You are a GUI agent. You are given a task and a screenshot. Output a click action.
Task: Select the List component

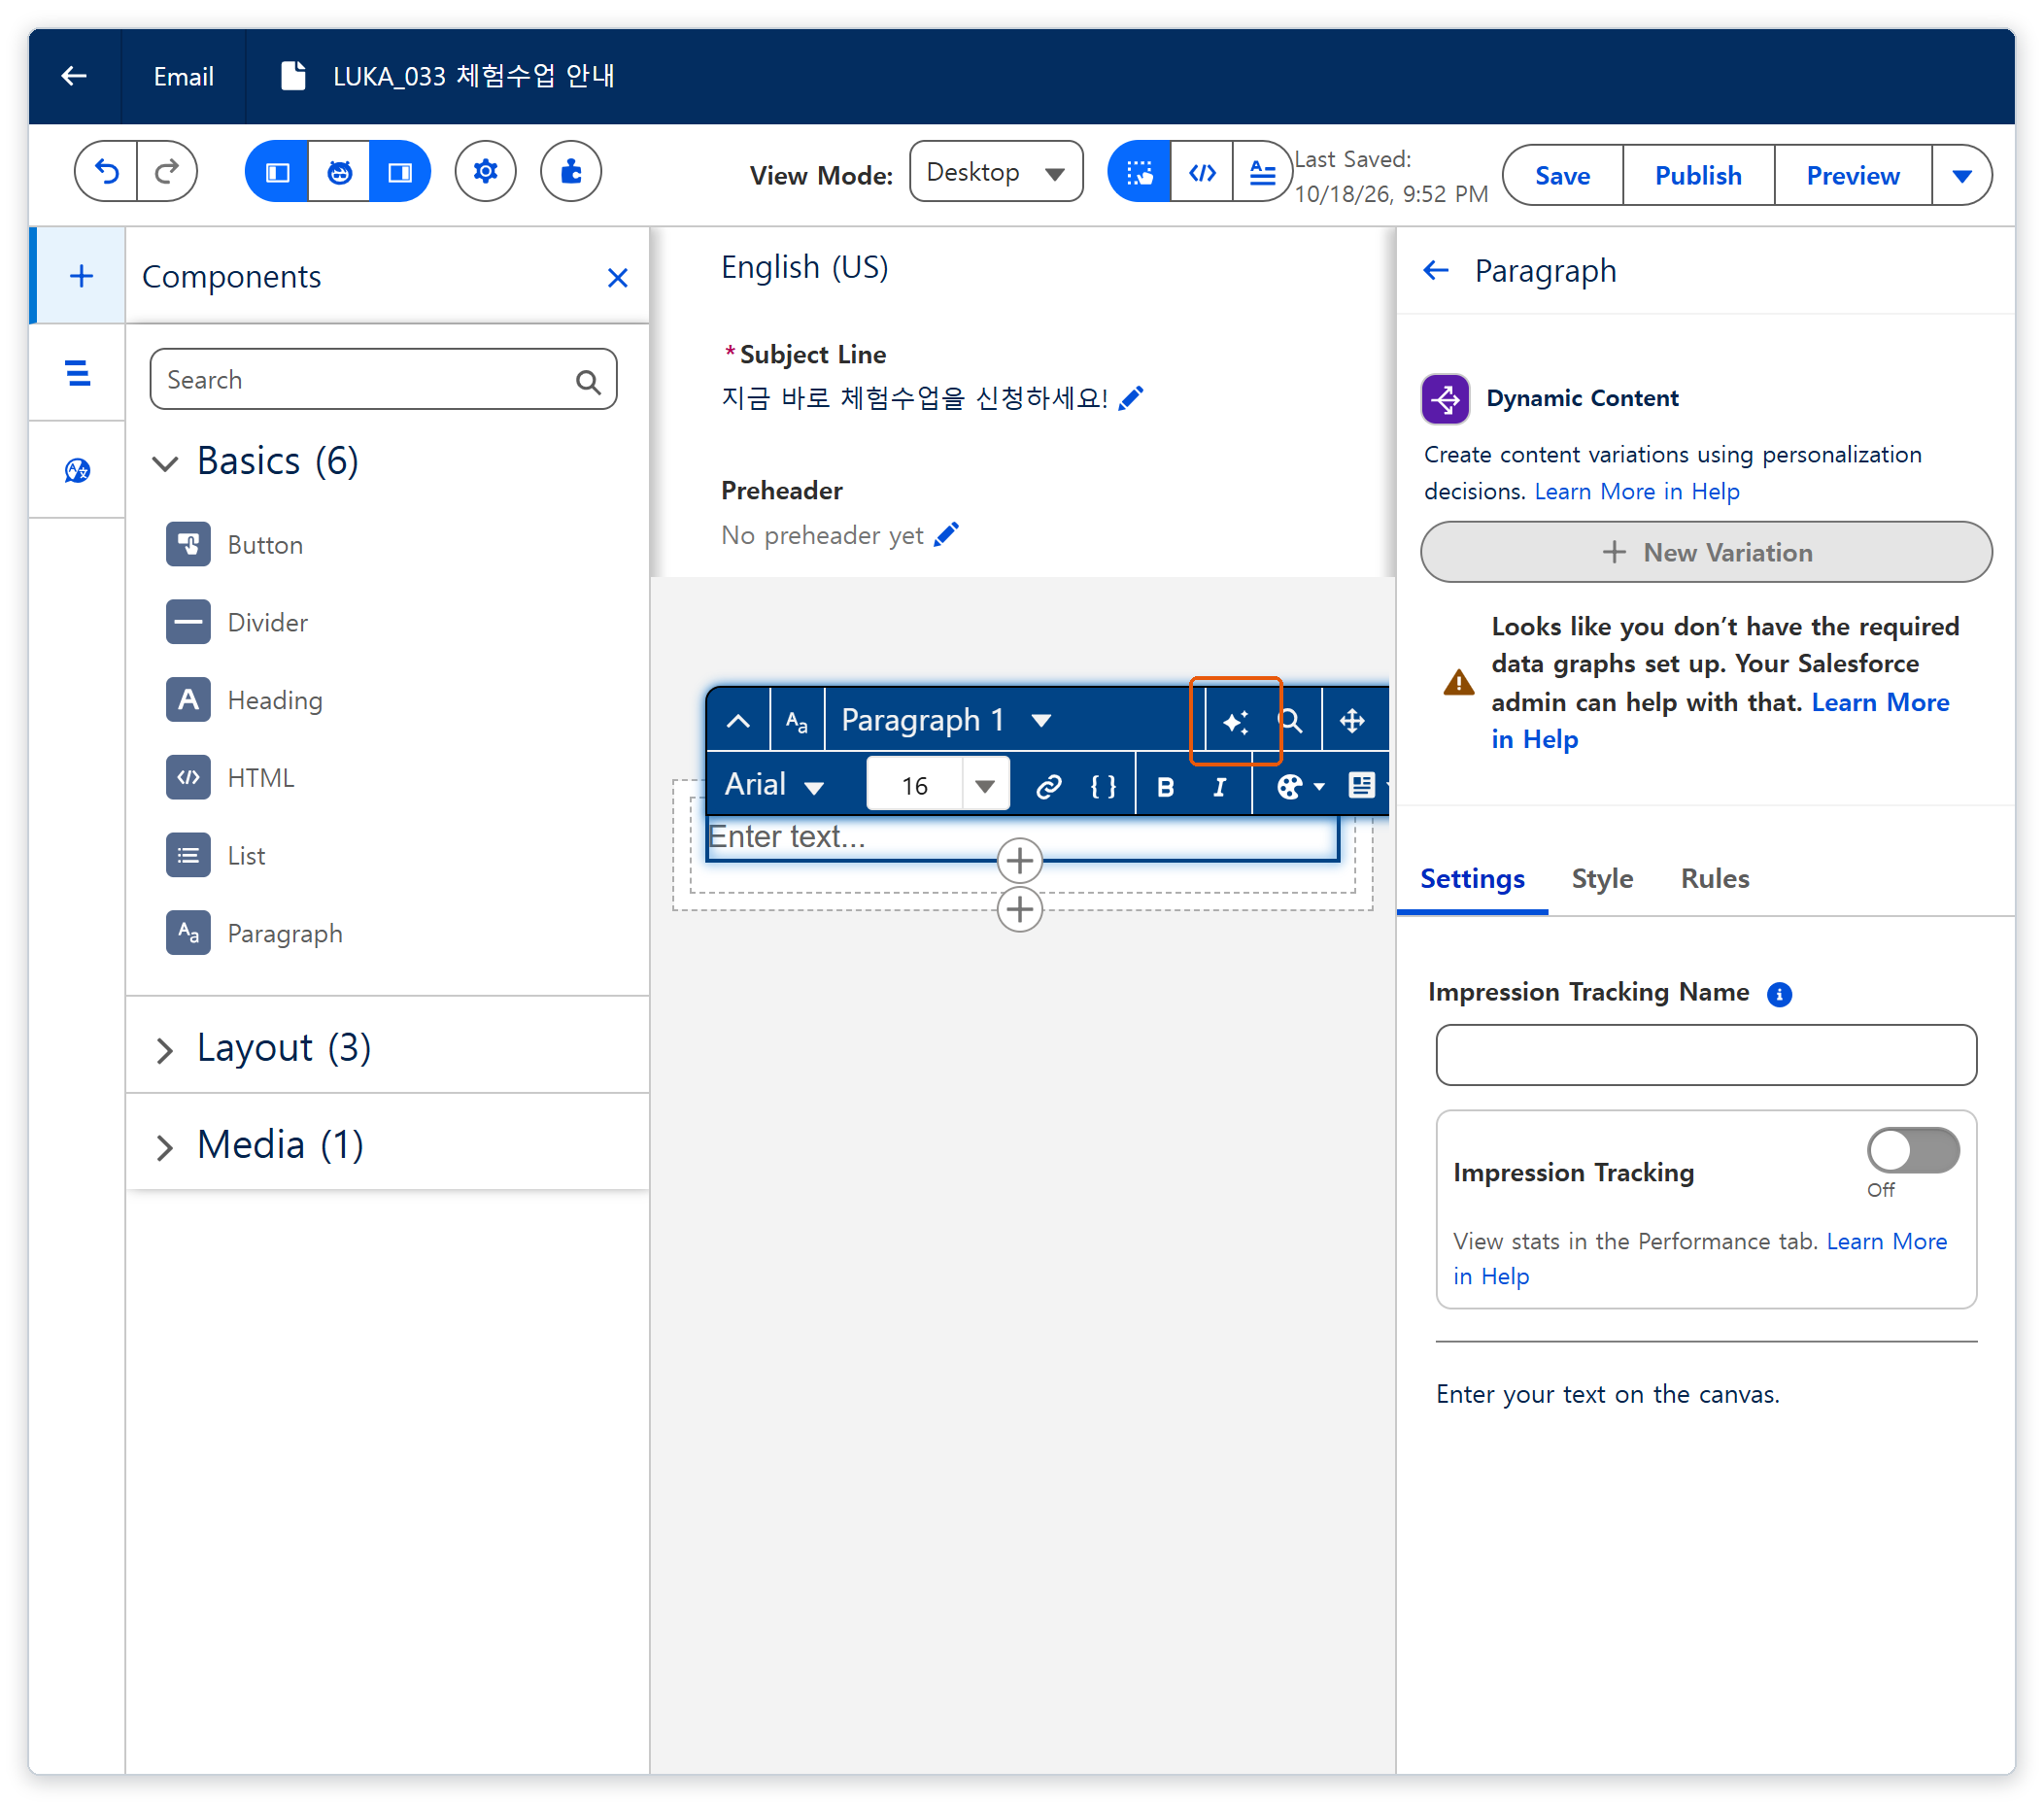216,856
